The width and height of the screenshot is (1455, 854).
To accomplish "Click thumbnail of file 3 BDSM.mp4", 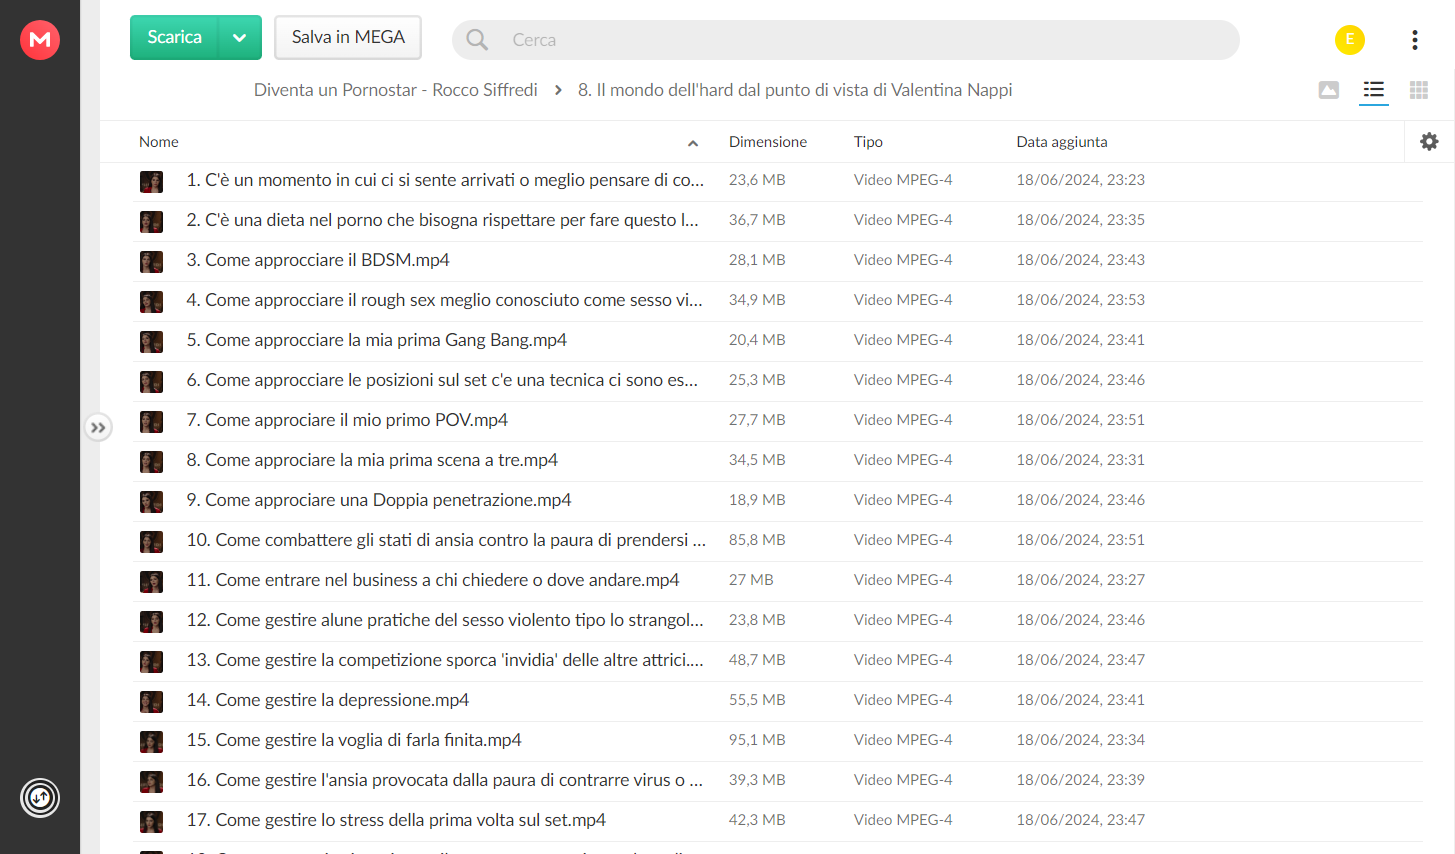I will coord(151,261).
